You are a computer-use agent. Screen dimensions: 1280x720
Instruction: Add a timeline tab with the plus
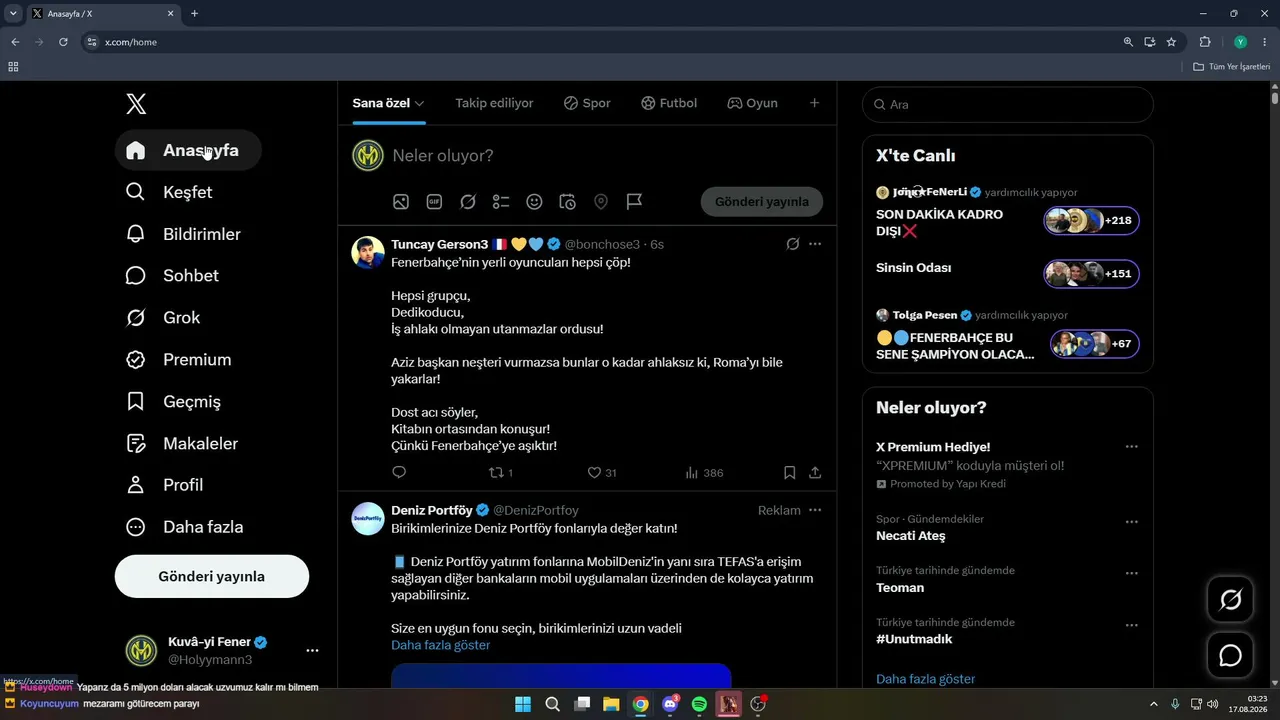tap(814, 103)
